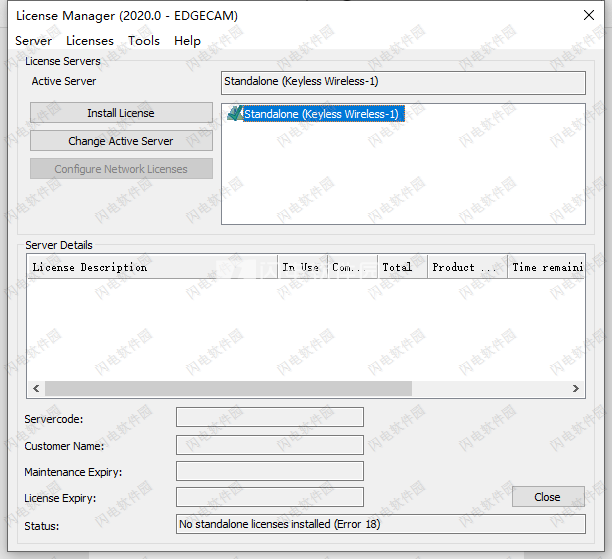Click the green checkmark server icon
Image resolution: width=612 pixels, height=559 pixels.
[235, 114]
